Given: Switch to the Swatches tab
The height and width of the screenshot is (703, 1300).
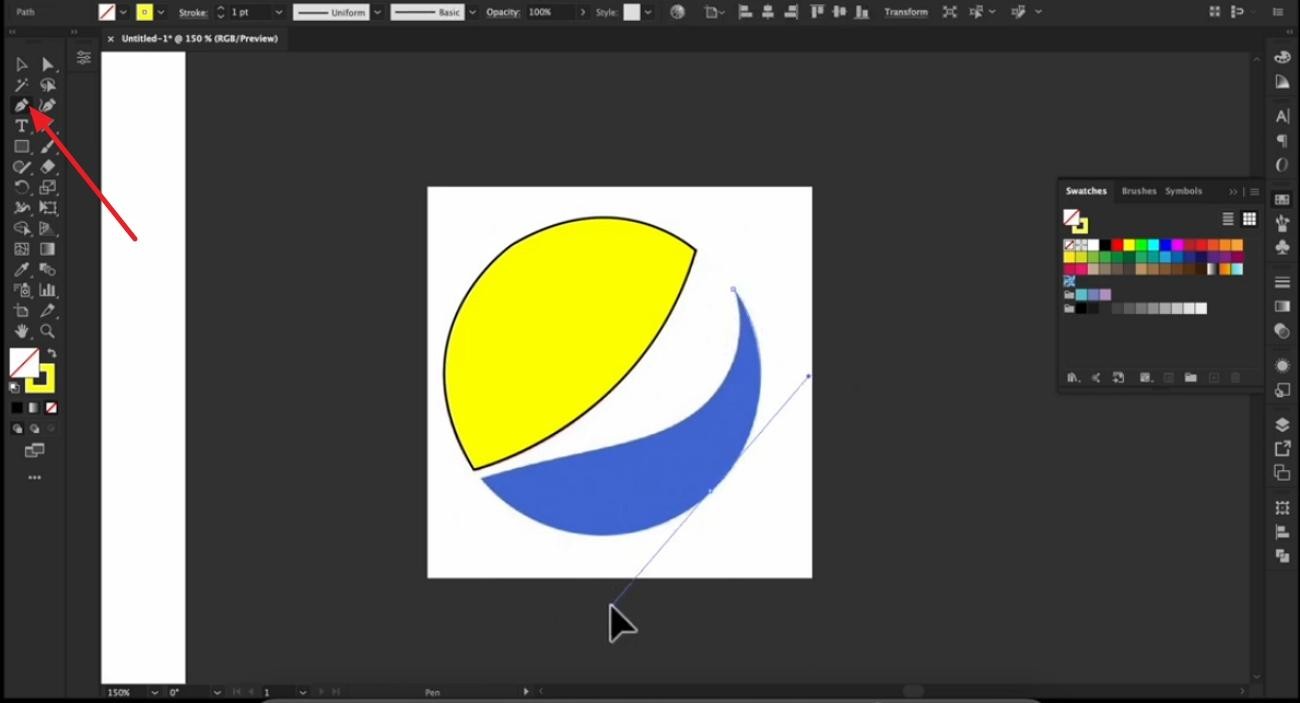Looking at the screenshot, I should (x=1086, y=191).
